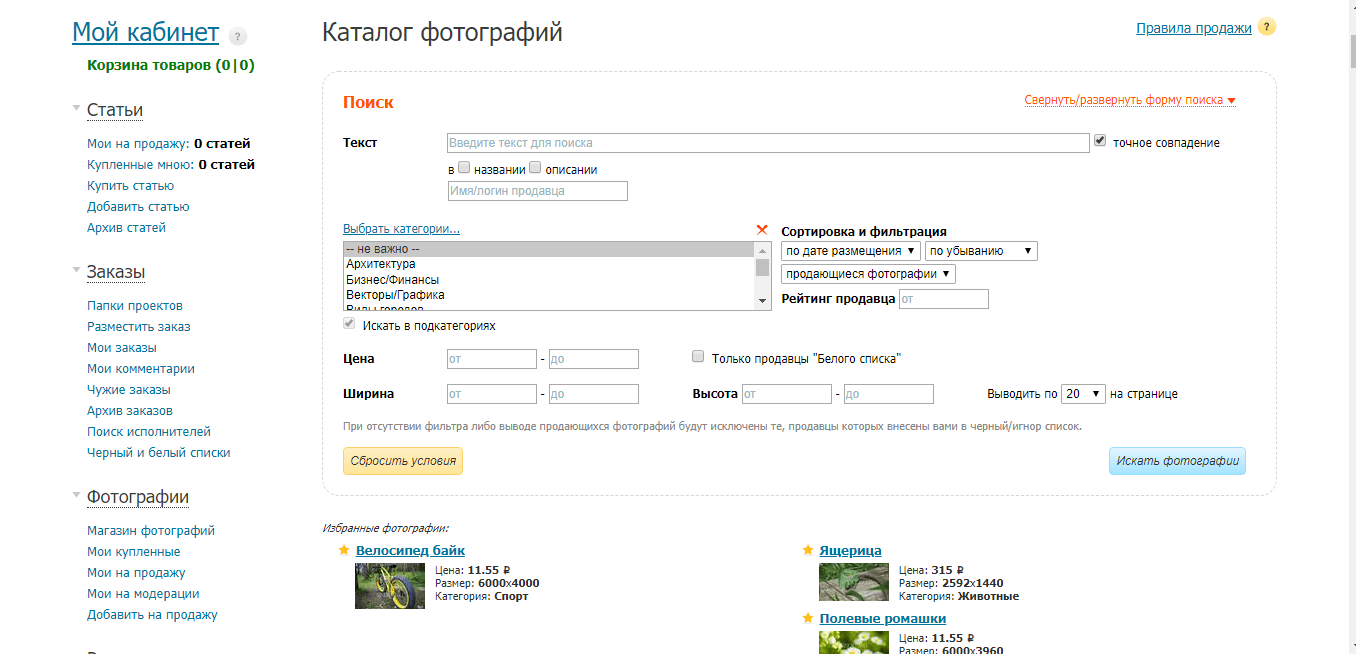Open the по убыванию order dropdown

[981, 251]
